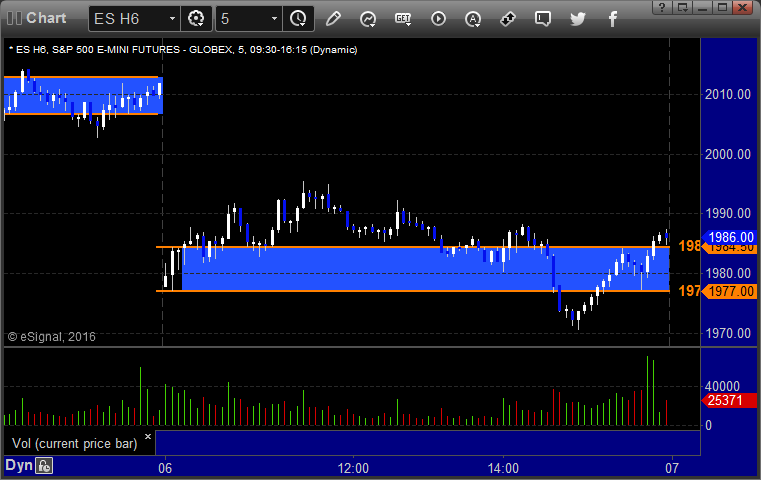Maximize the Chart window
The height and width of the screenshot is (480, 761).
click(722, 7)
